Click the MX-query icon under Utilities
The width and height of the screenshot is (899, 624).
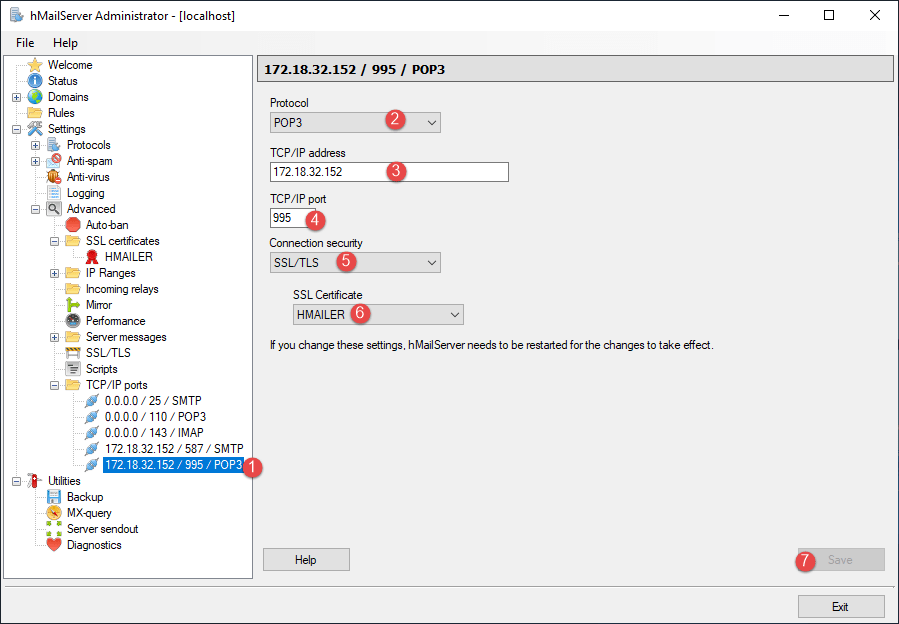tap(54, 513)
